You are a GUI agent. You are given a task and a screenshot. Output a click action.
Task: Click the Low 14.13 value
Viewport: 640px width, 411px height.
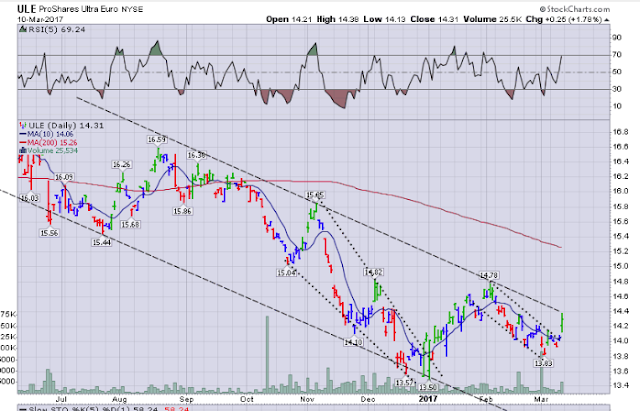click(x=384, y=19)
